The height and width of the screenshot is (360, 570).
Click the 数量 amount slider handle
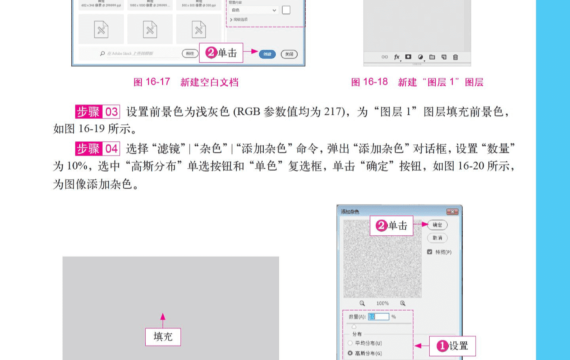pos(354,327)
